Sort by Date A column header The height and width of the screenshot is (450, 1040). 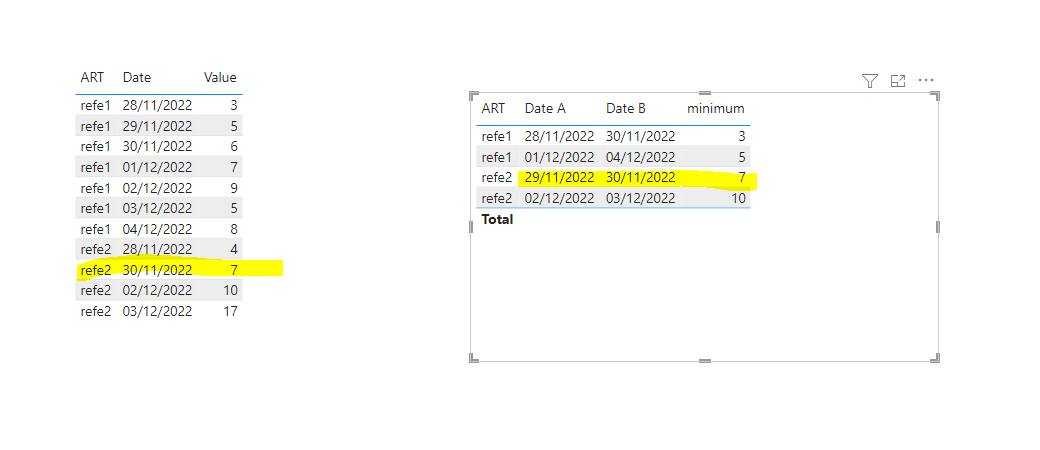[x=545, y=108]
